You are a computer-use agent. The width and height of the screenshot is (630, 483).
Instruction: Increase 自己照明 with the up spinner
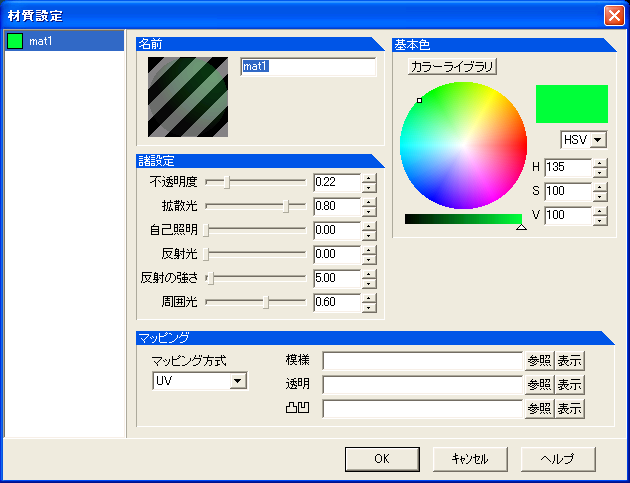(x=369, y=226)
